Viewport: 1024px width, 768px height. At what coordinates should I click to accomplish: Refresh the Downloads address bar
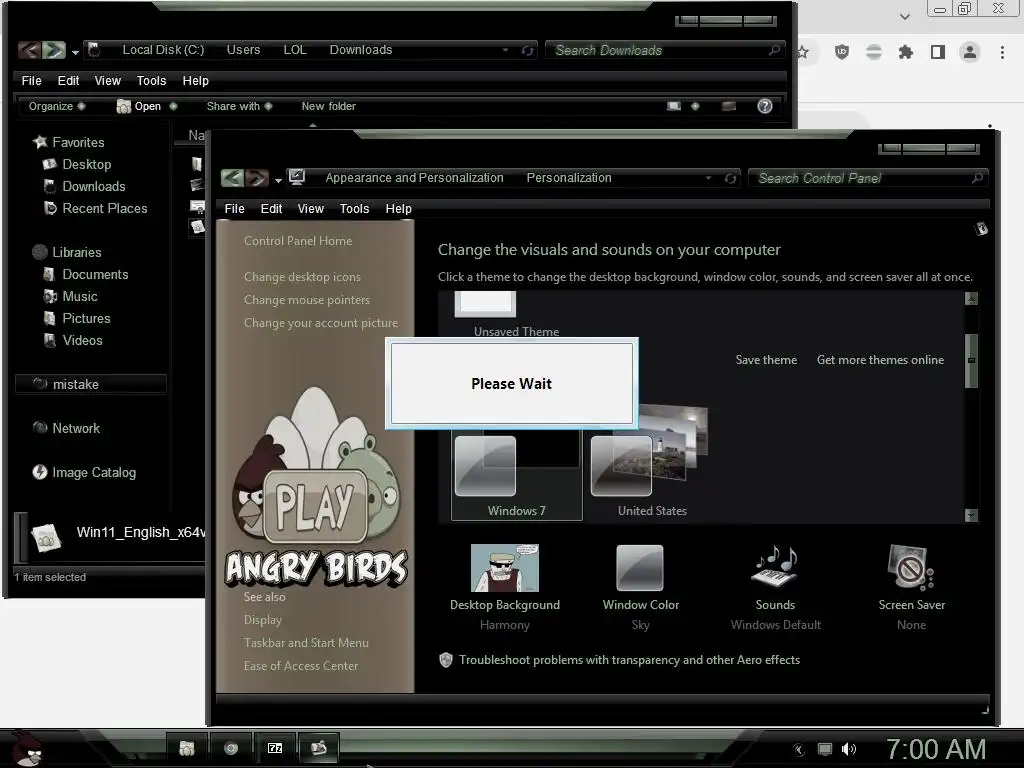point(527,50)
